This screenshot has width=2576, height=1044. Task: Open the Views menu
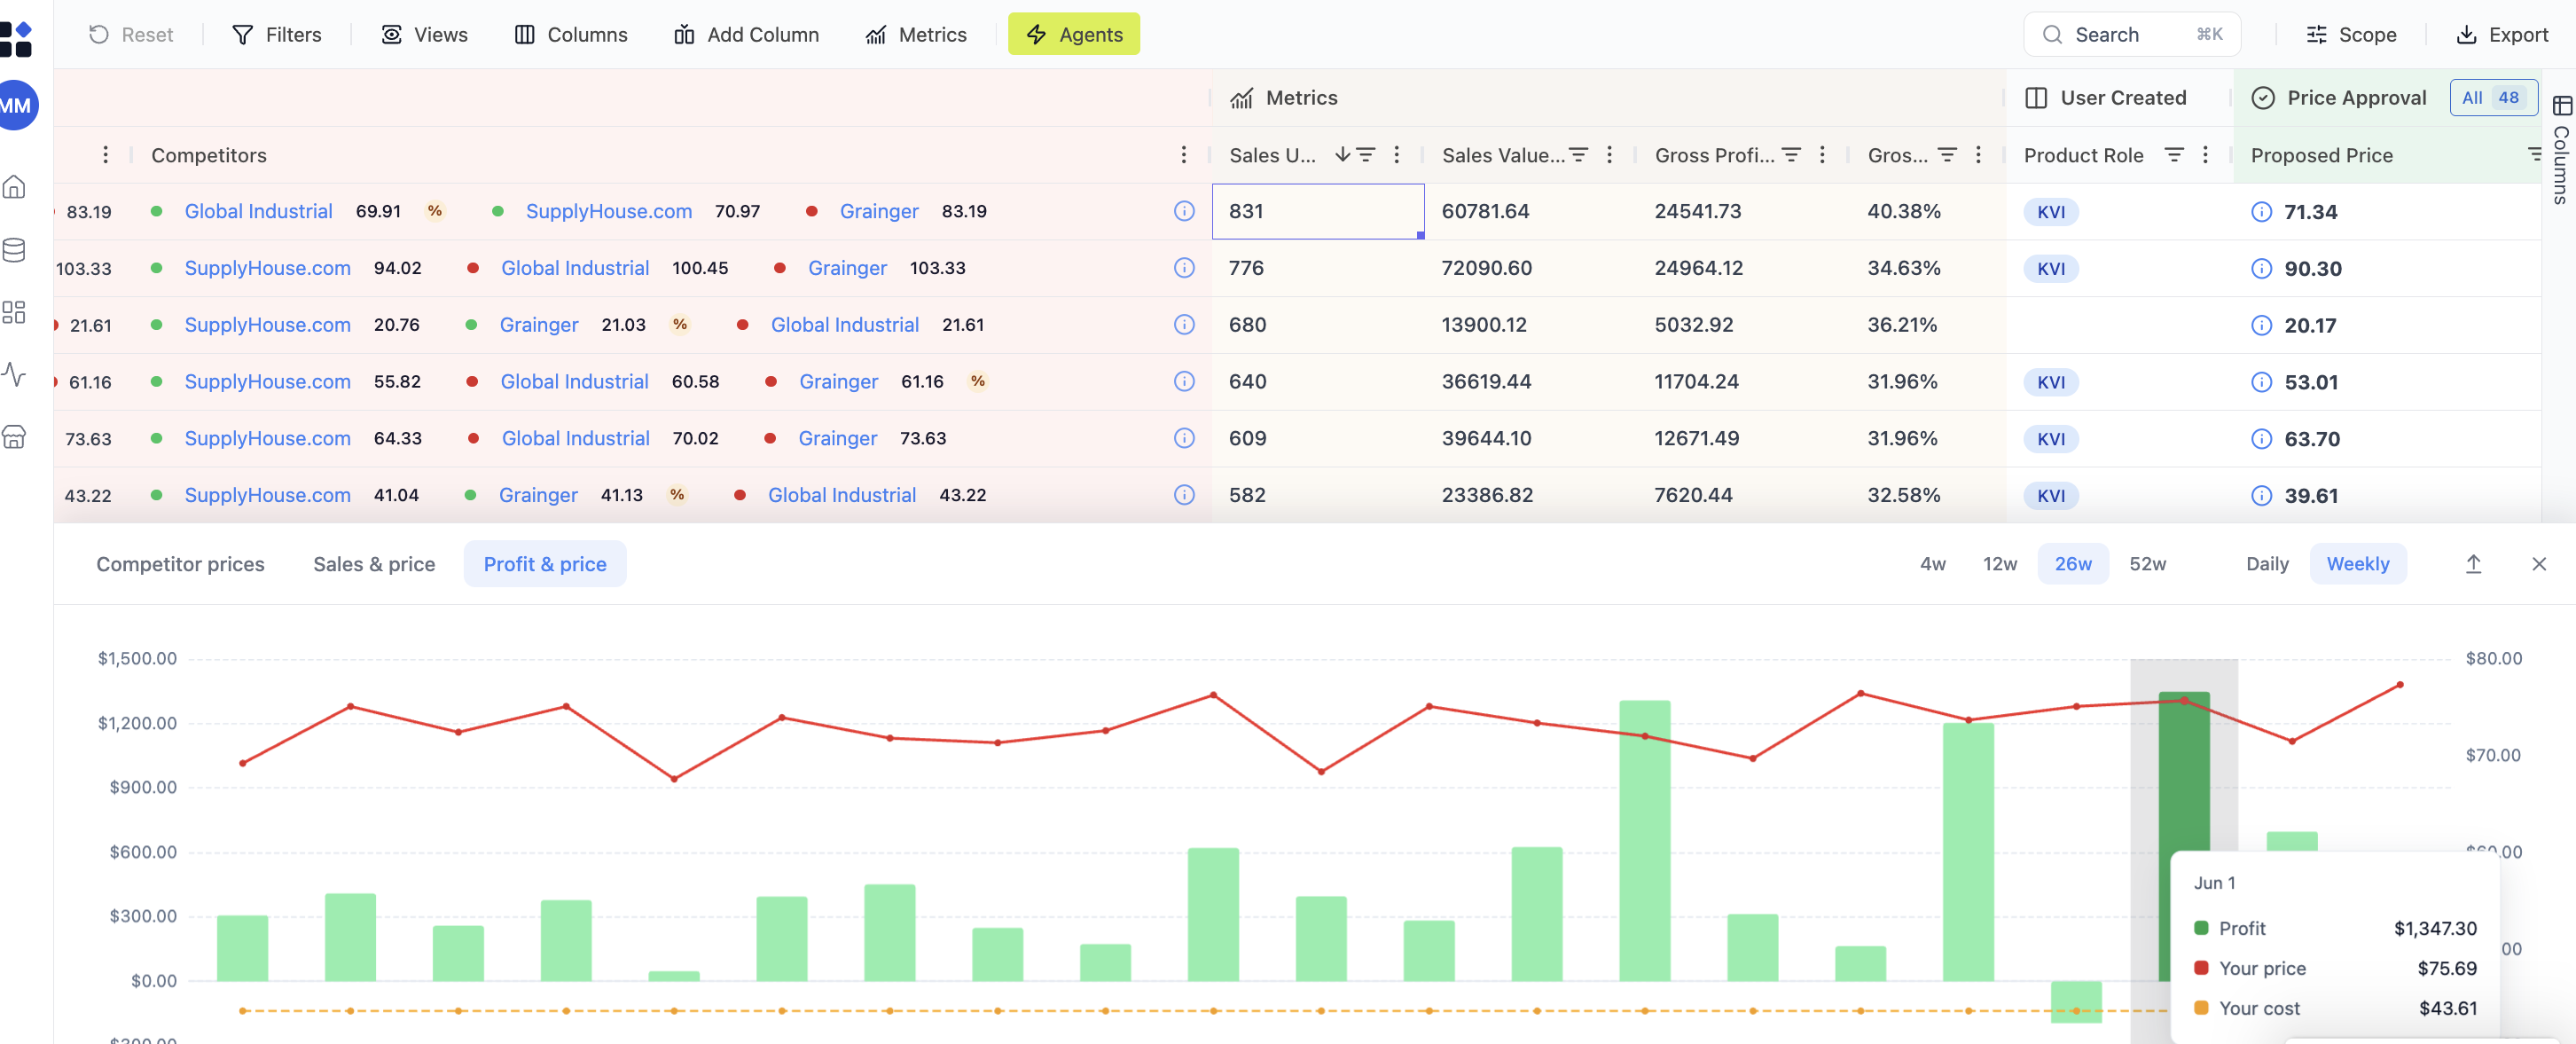(x=425, y=35)
